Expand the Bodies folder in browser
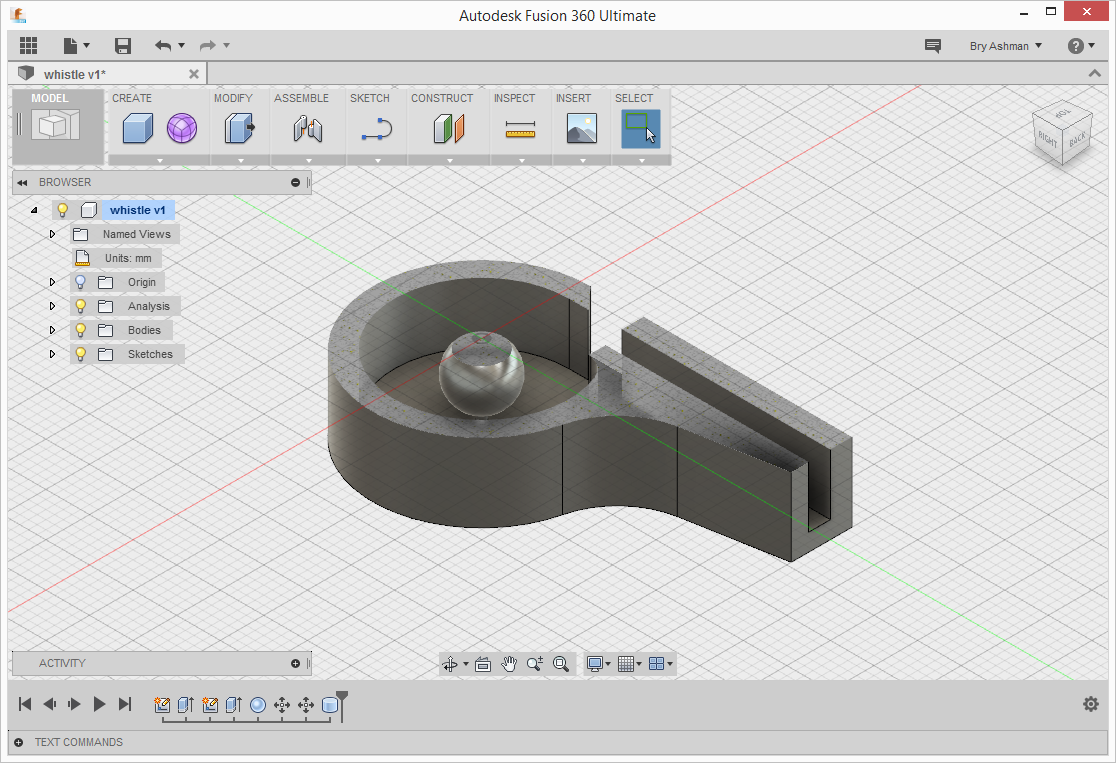The height and width of the screenshot is (763, 1116). click(x=53, y=330)
